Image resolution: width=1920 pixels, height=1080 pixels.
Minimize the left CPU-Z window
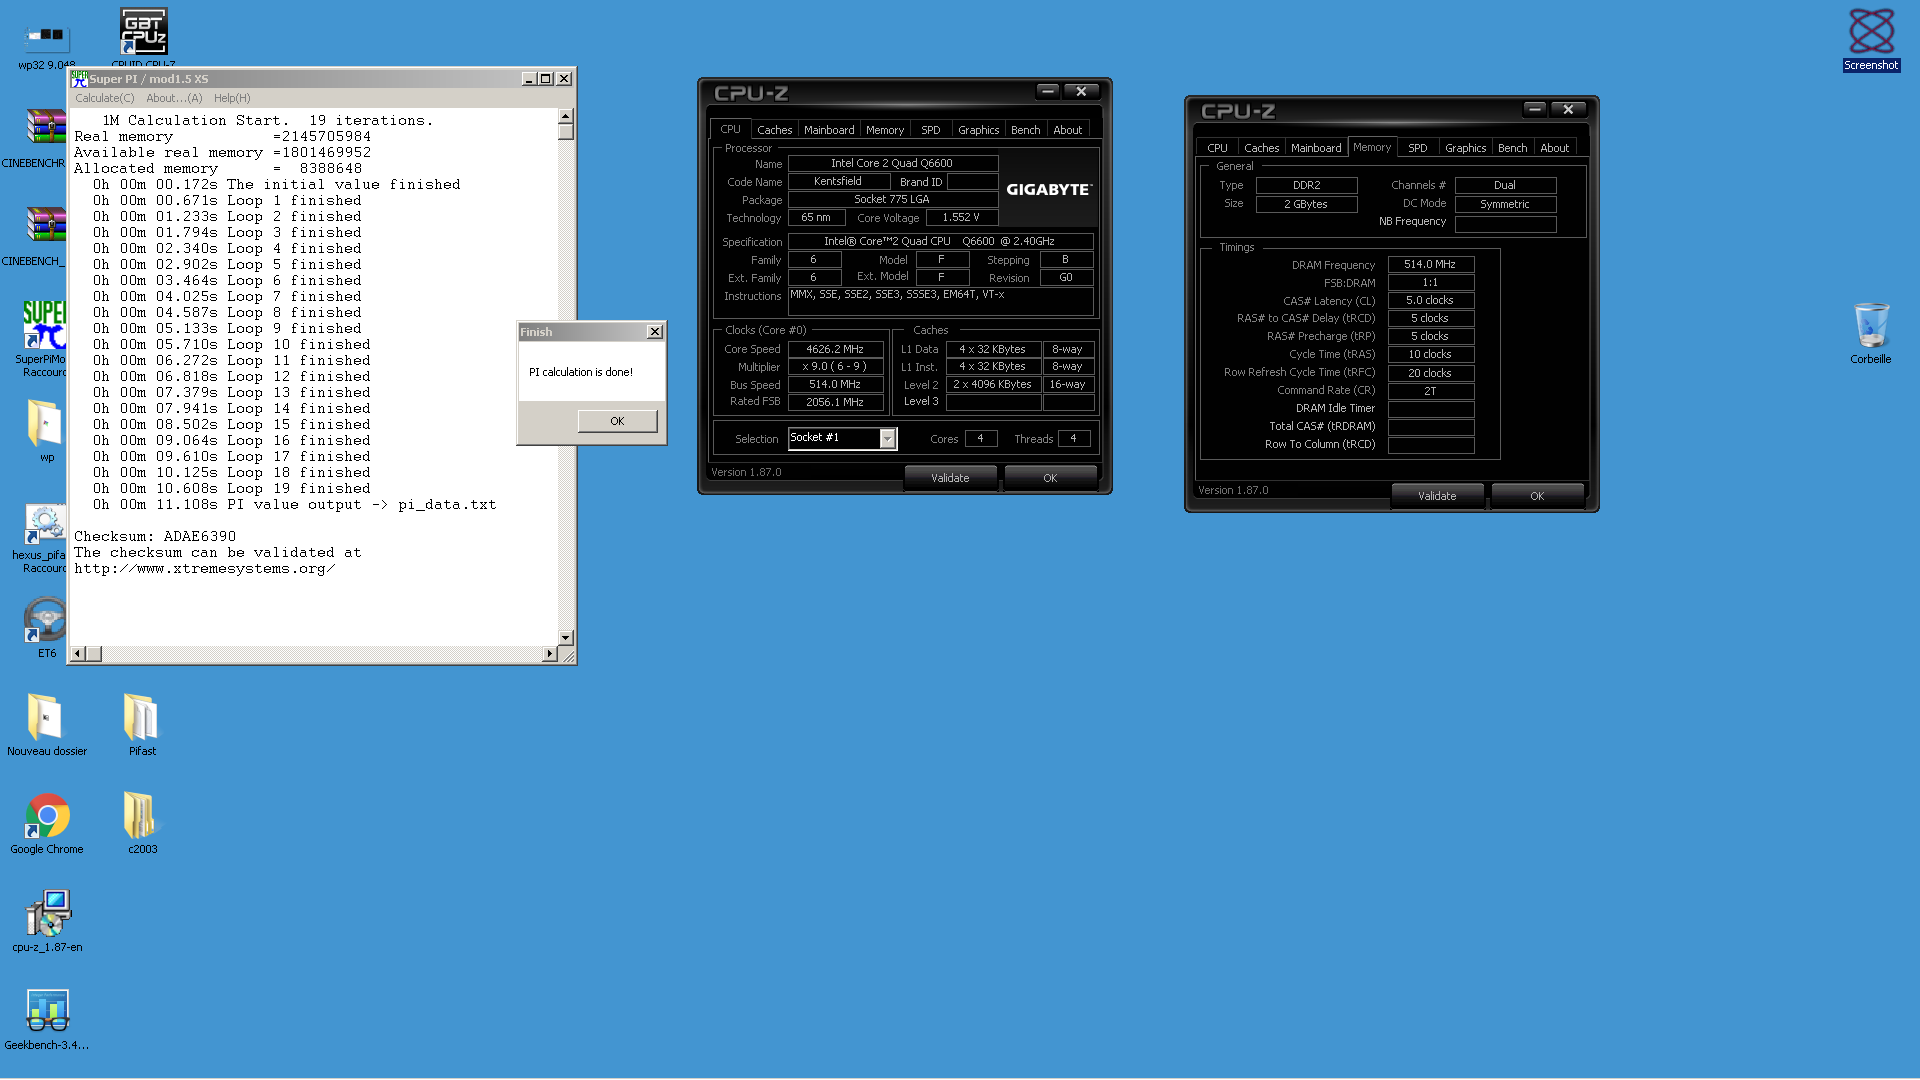click(1047, 91)
